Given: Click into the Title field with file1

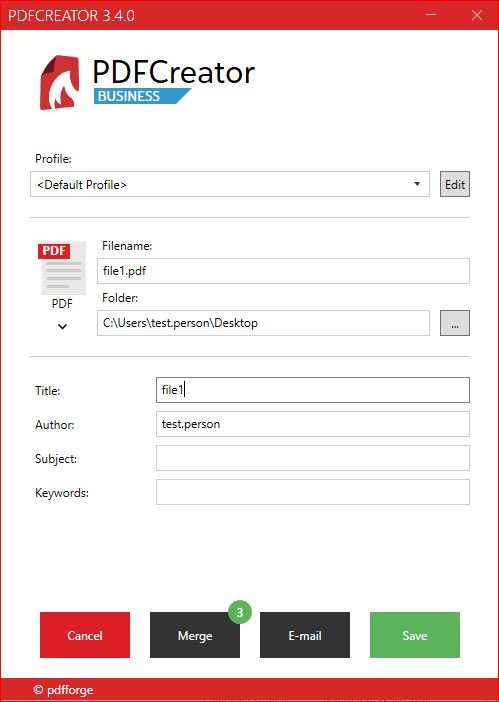Looking at the screenshot, I should [x=313, y=390].
